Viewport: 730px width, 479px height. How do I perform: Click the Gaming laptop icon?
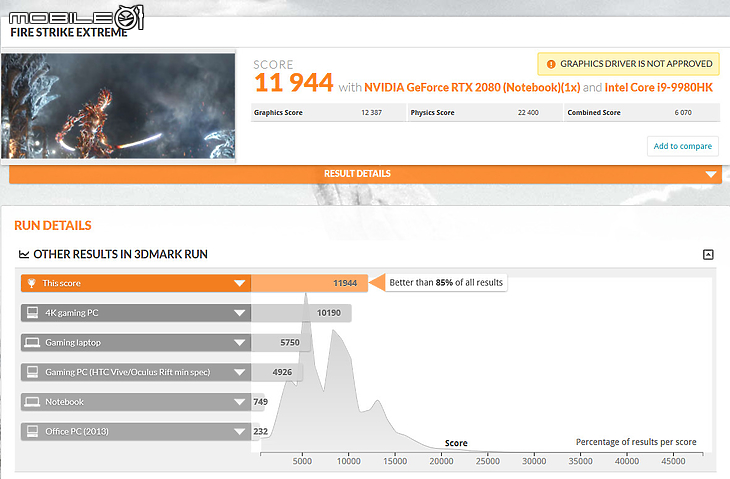tap(32, 343)
